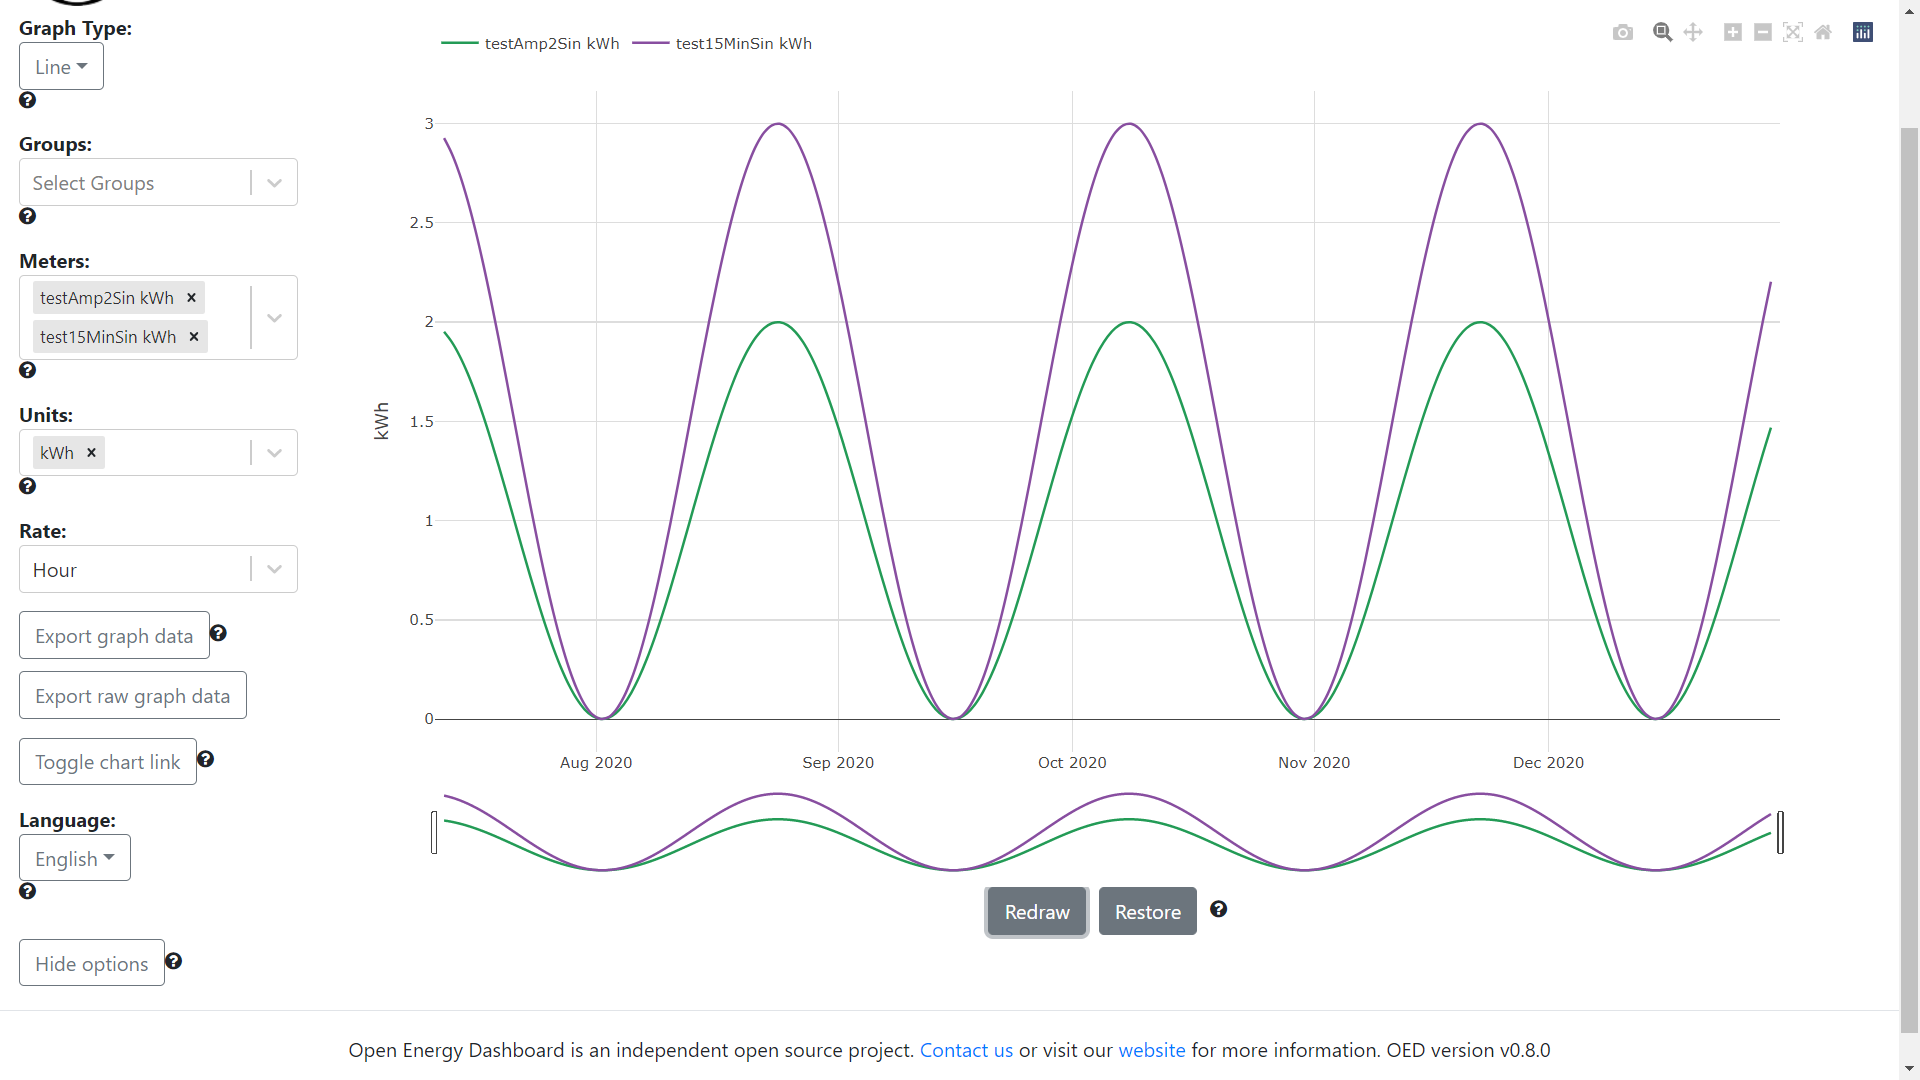Remove the testAmp2Sin kWh meter selection
Image resolution: width=1920 pixels, height=1080 pixels.
[190, 297]
